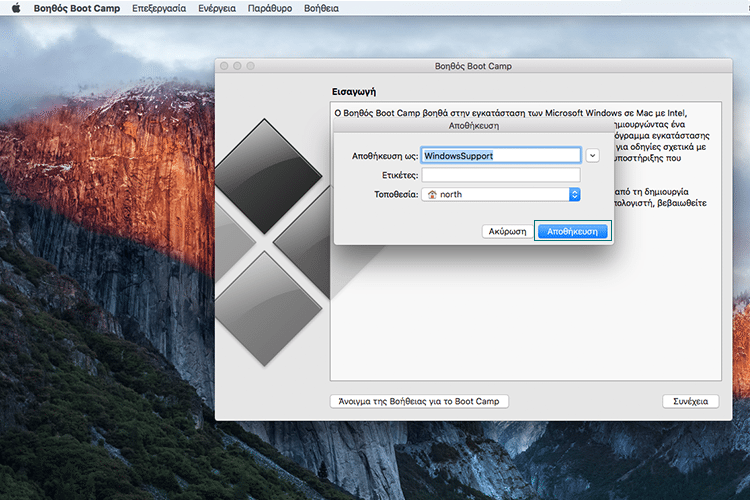Click the home folder icon next to north

(x=432, y=194)
